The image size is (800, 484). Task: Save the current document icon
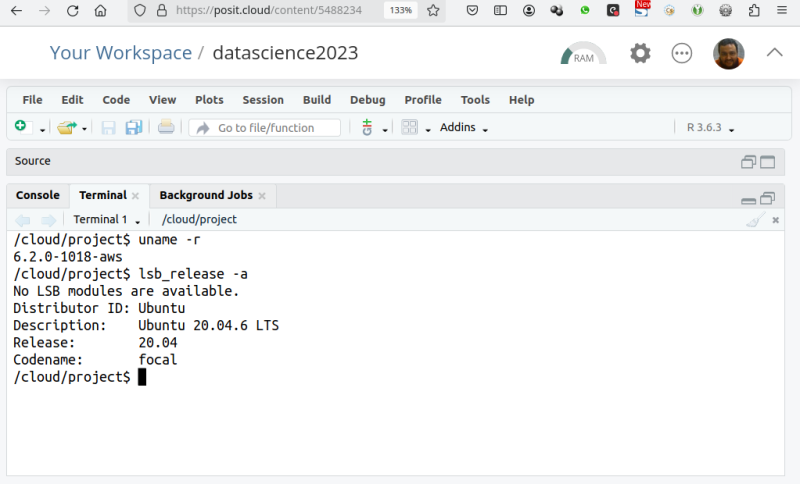click(x=108, y=128)
